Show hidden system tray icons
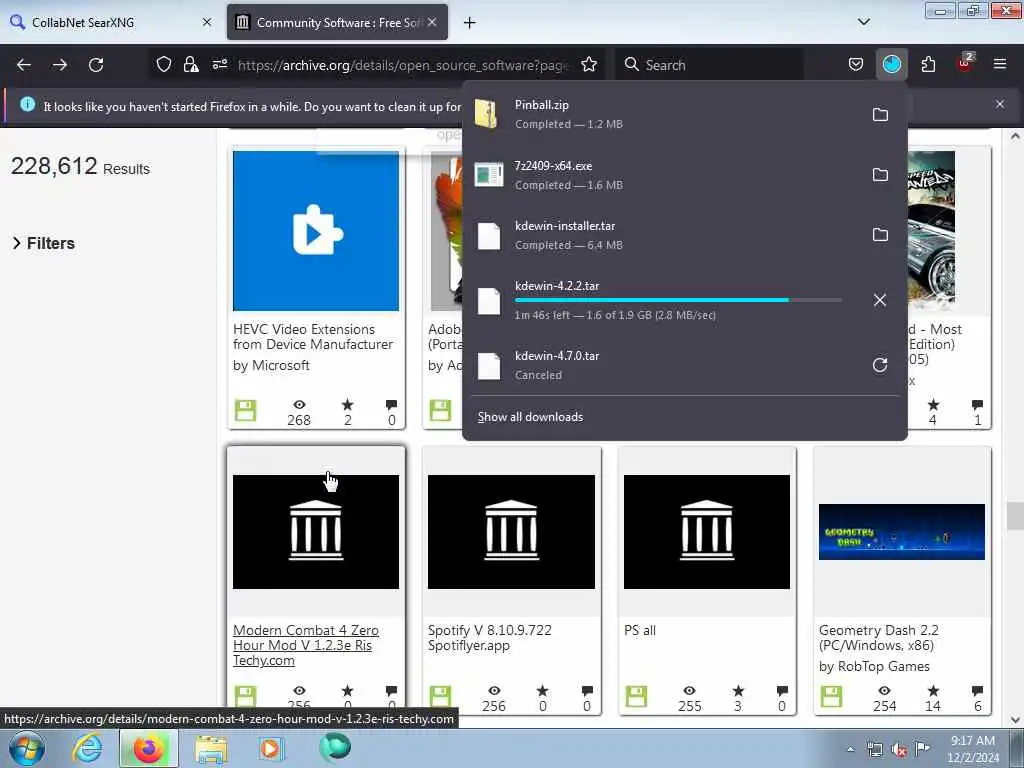 pyautogui.click(x=850, y=749)
